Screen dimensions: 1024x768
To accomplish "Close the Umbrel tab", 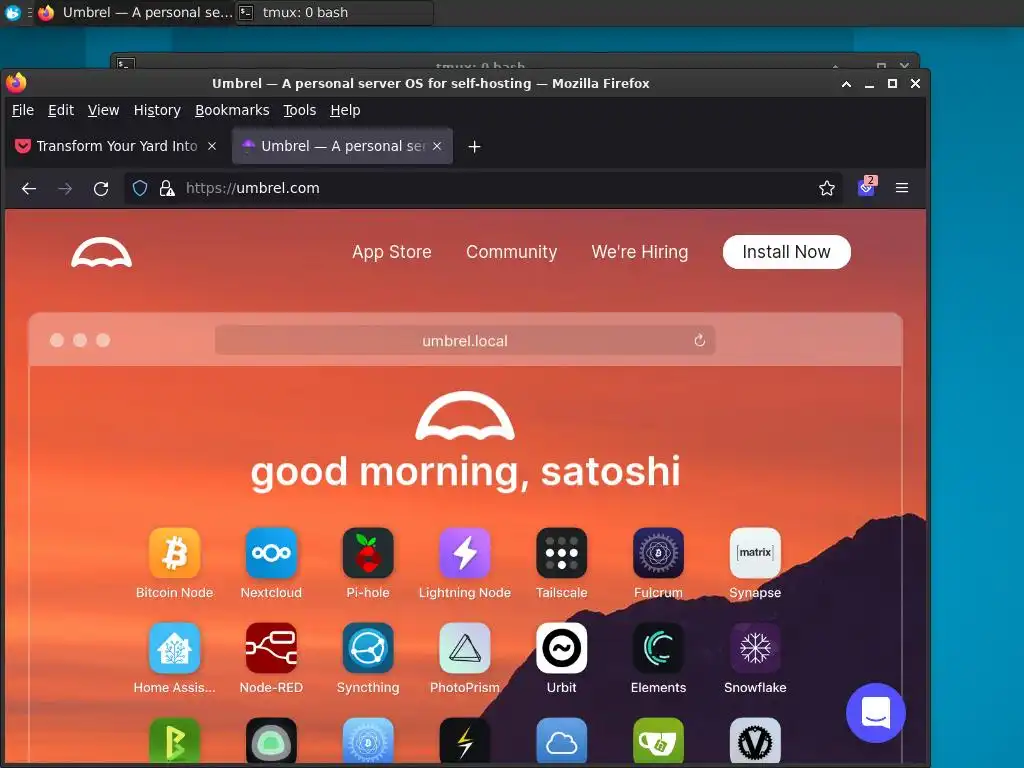I will 437,146.
